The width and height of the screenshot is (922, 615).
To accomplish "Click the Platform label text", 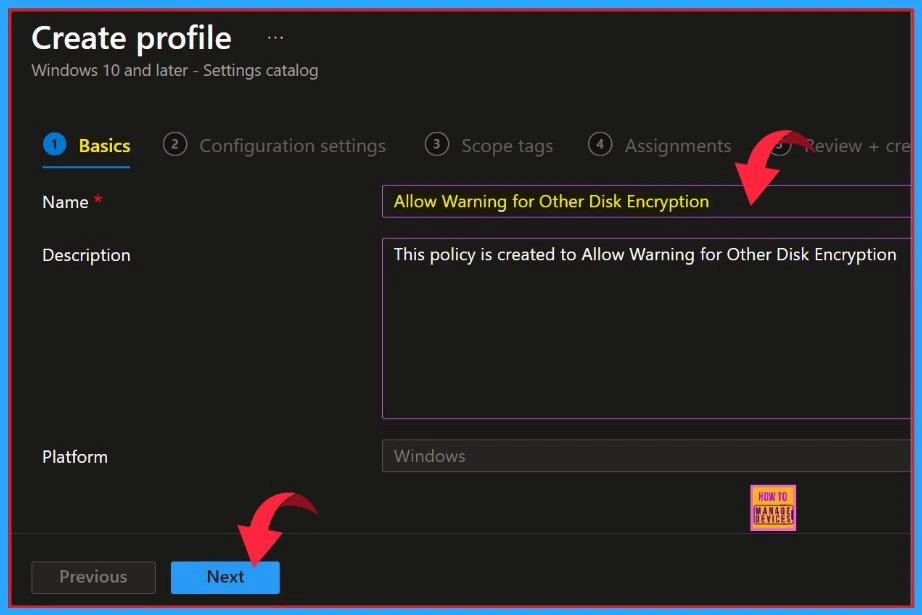I will point(75,457).
